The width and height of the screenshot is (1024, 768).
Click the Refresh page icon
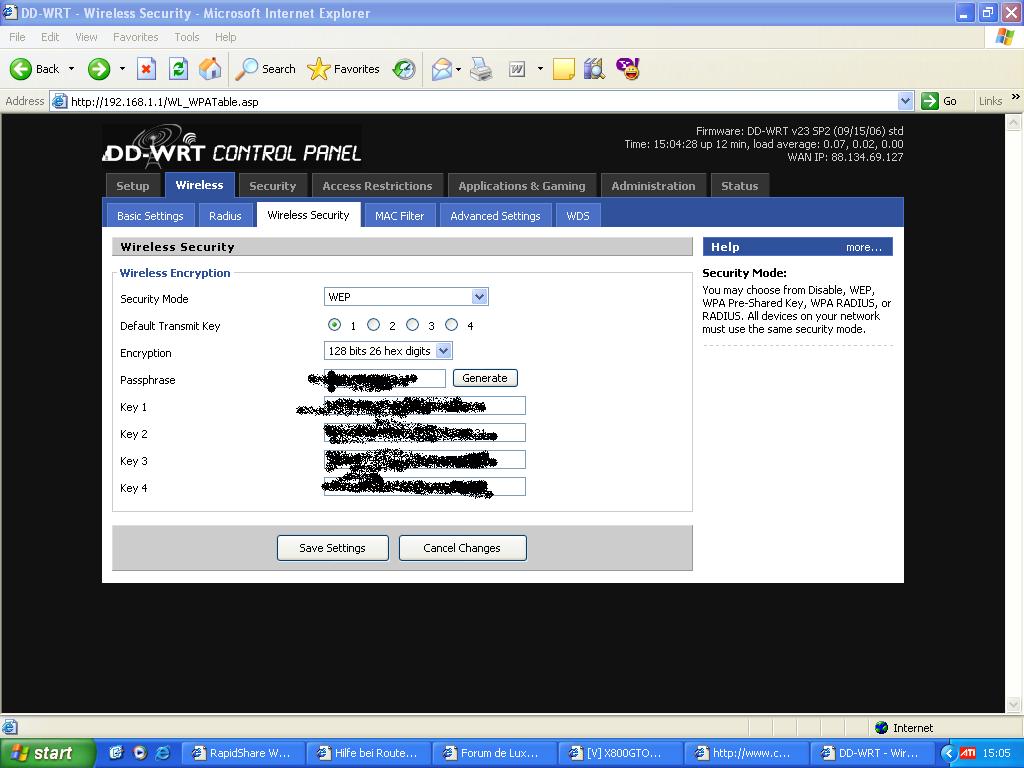pos(178,69)
